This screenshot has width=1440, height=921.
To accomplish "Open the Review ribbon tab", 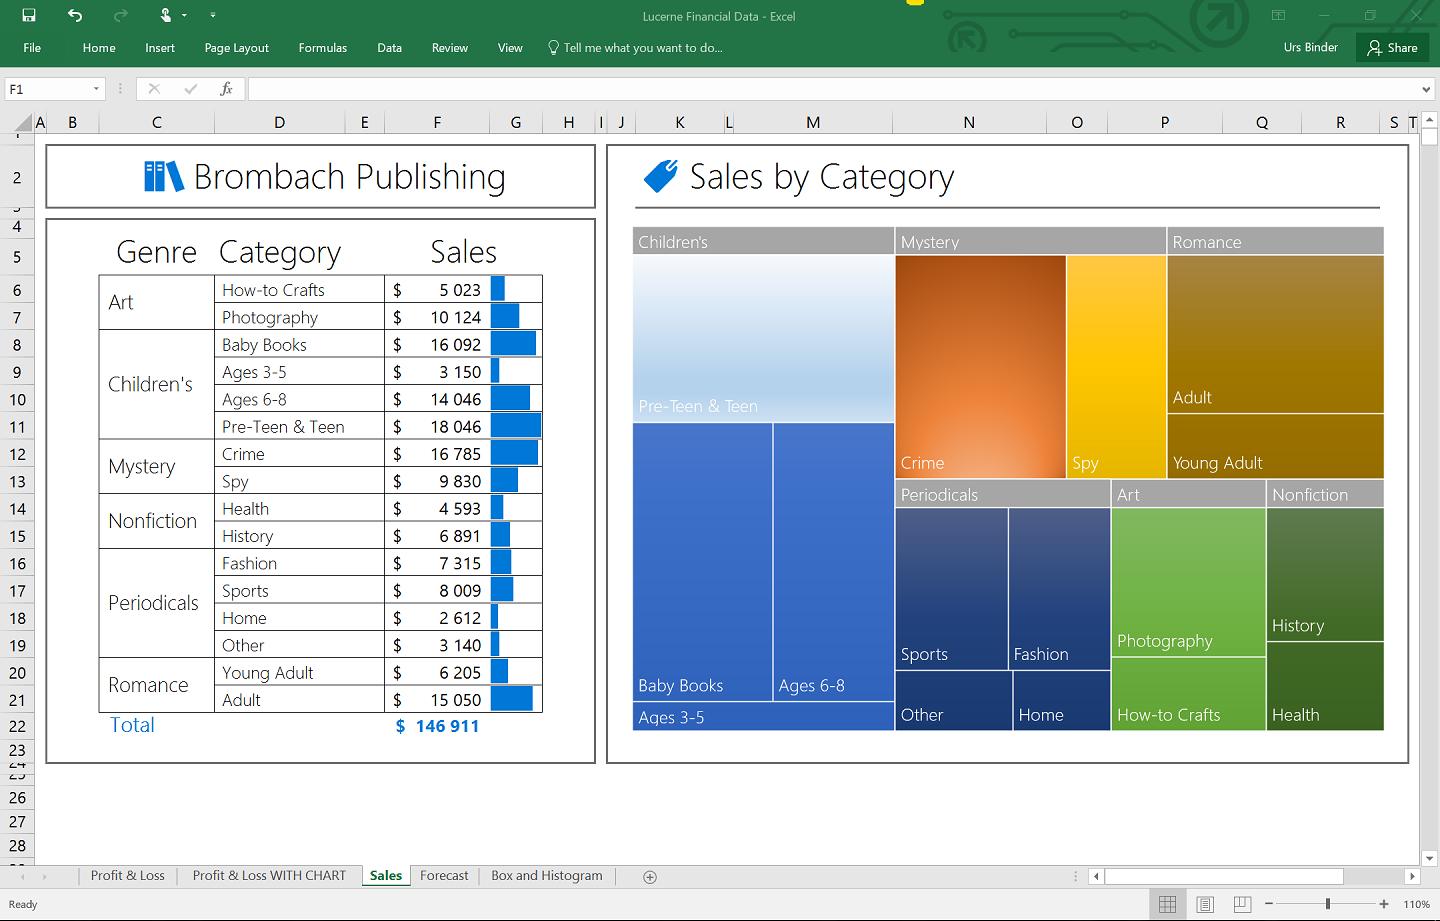I will click(x=450, y=47).
